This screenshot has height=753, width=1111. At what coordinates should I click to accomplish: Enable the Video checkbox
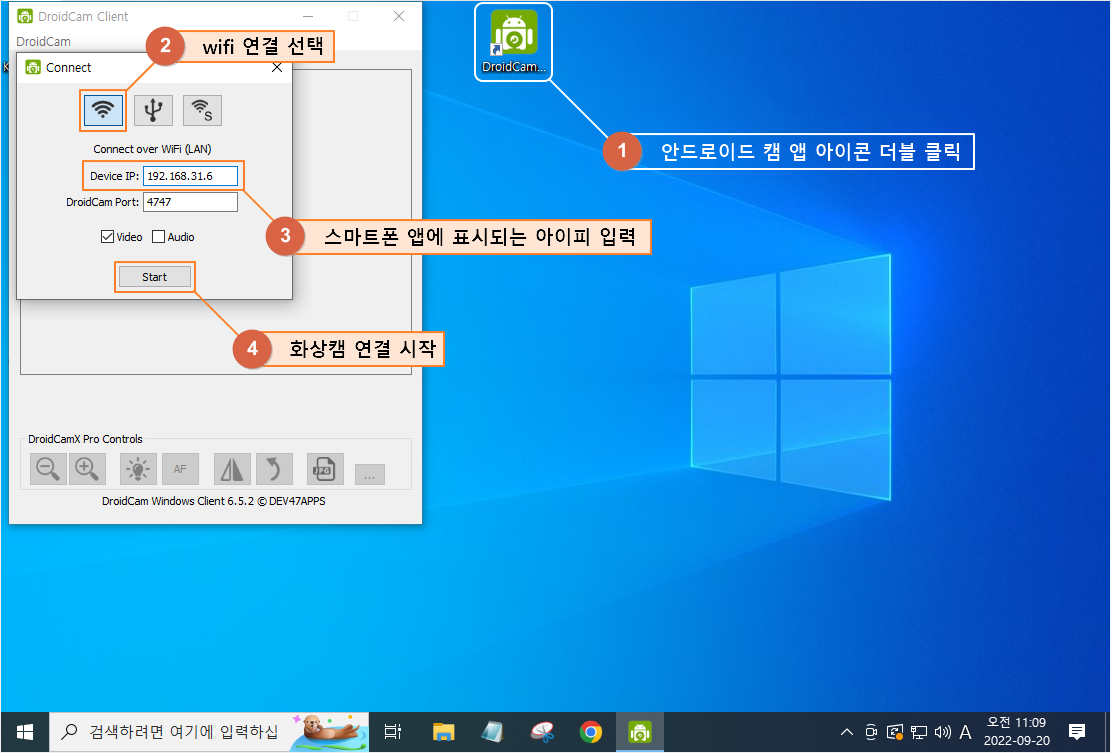pyautogui.click(x=107, y=237)
